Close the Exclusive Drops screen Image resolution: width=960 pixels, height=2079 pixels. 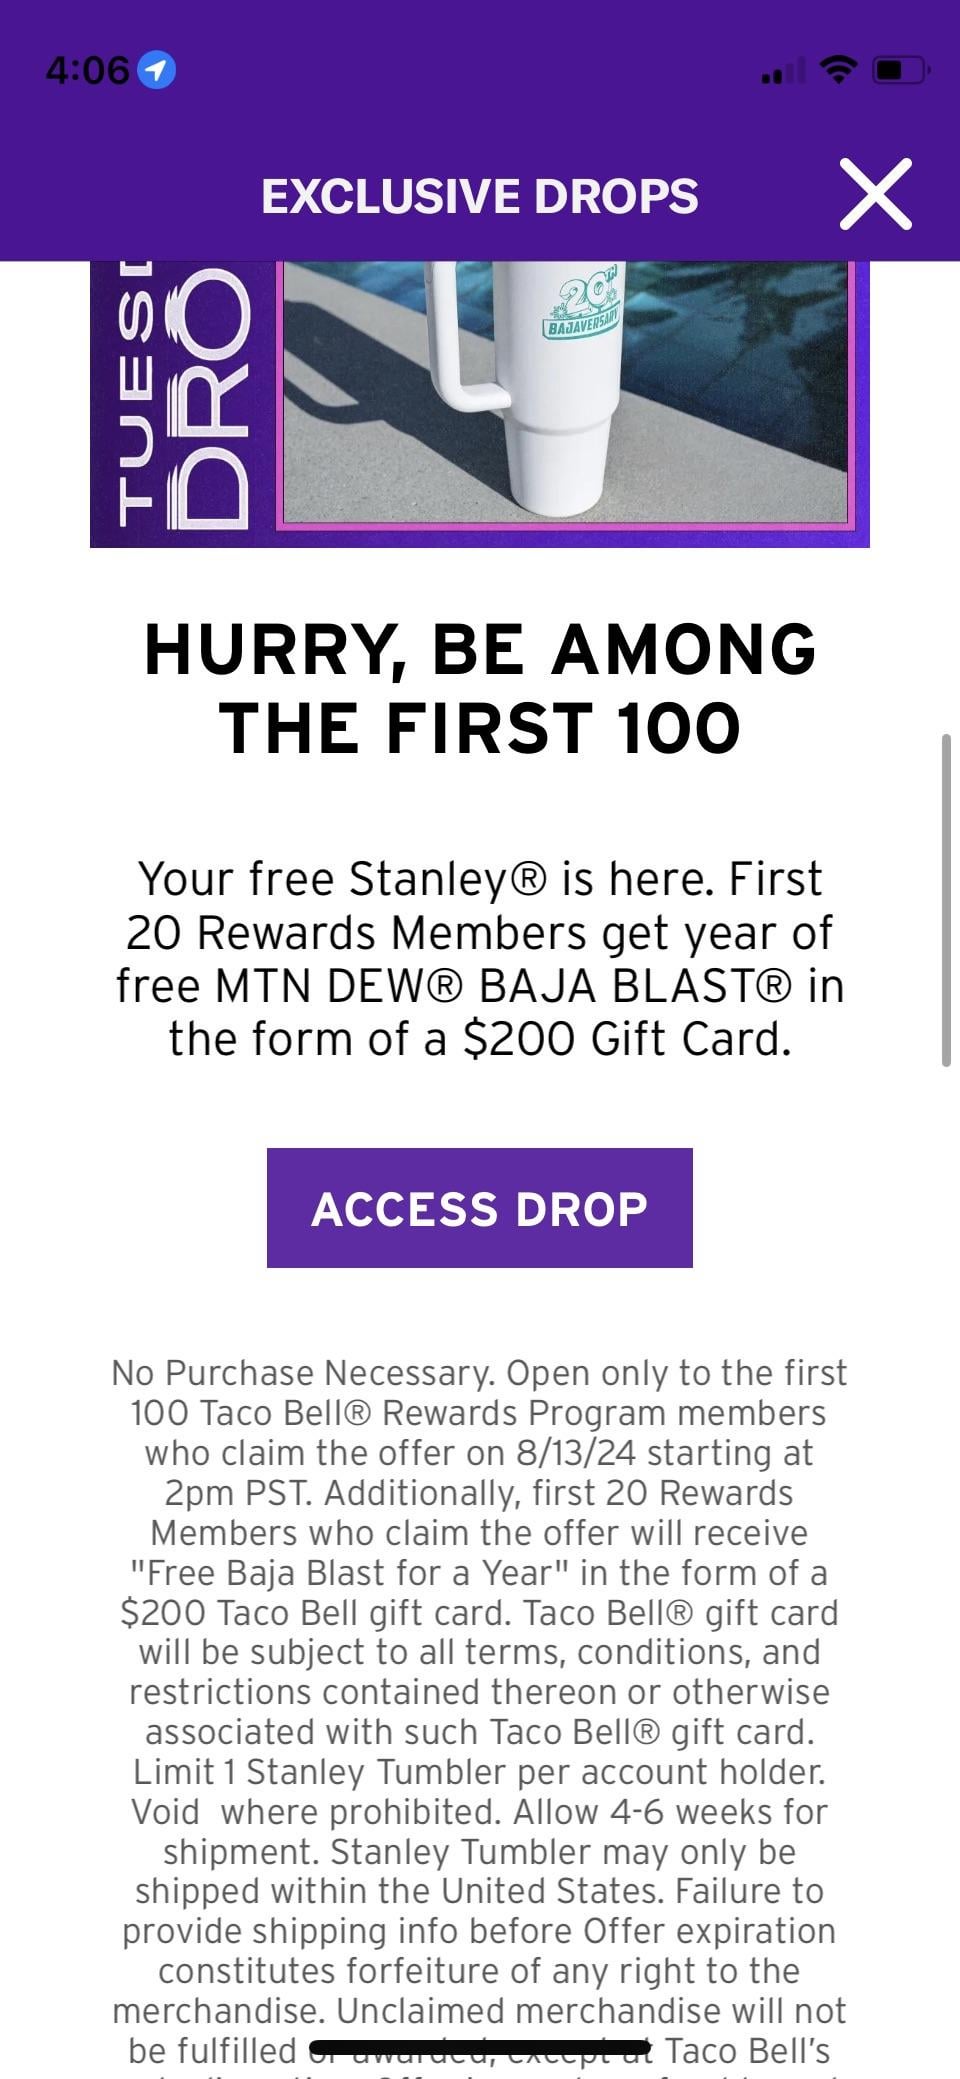[876, 194]
